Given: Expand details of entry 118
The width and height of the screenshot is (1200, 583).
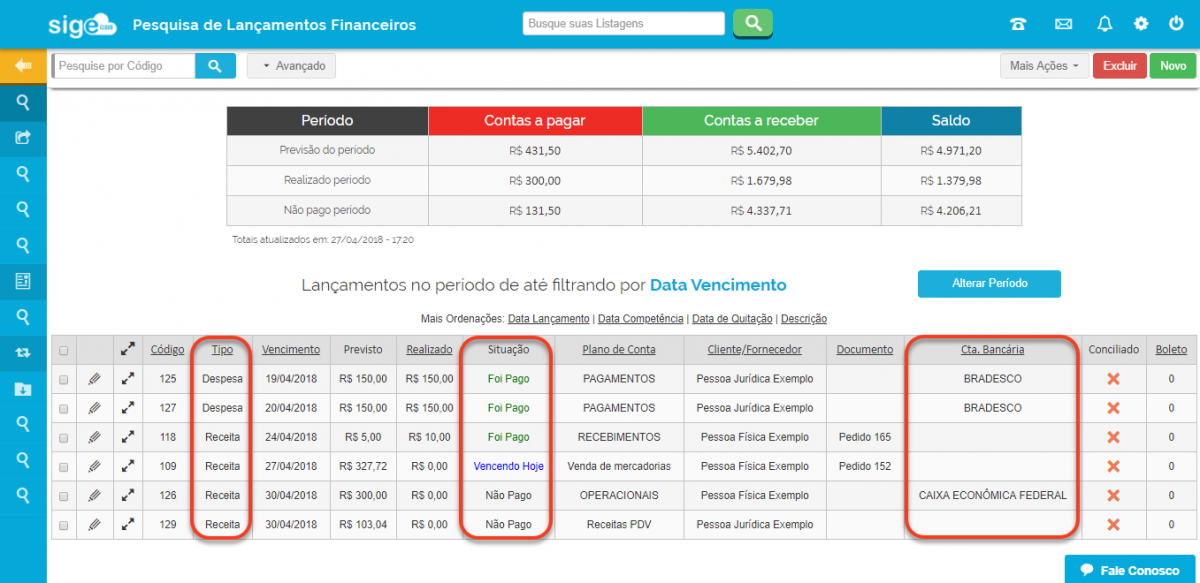Looking at the screenshot, I should (128, 437).
